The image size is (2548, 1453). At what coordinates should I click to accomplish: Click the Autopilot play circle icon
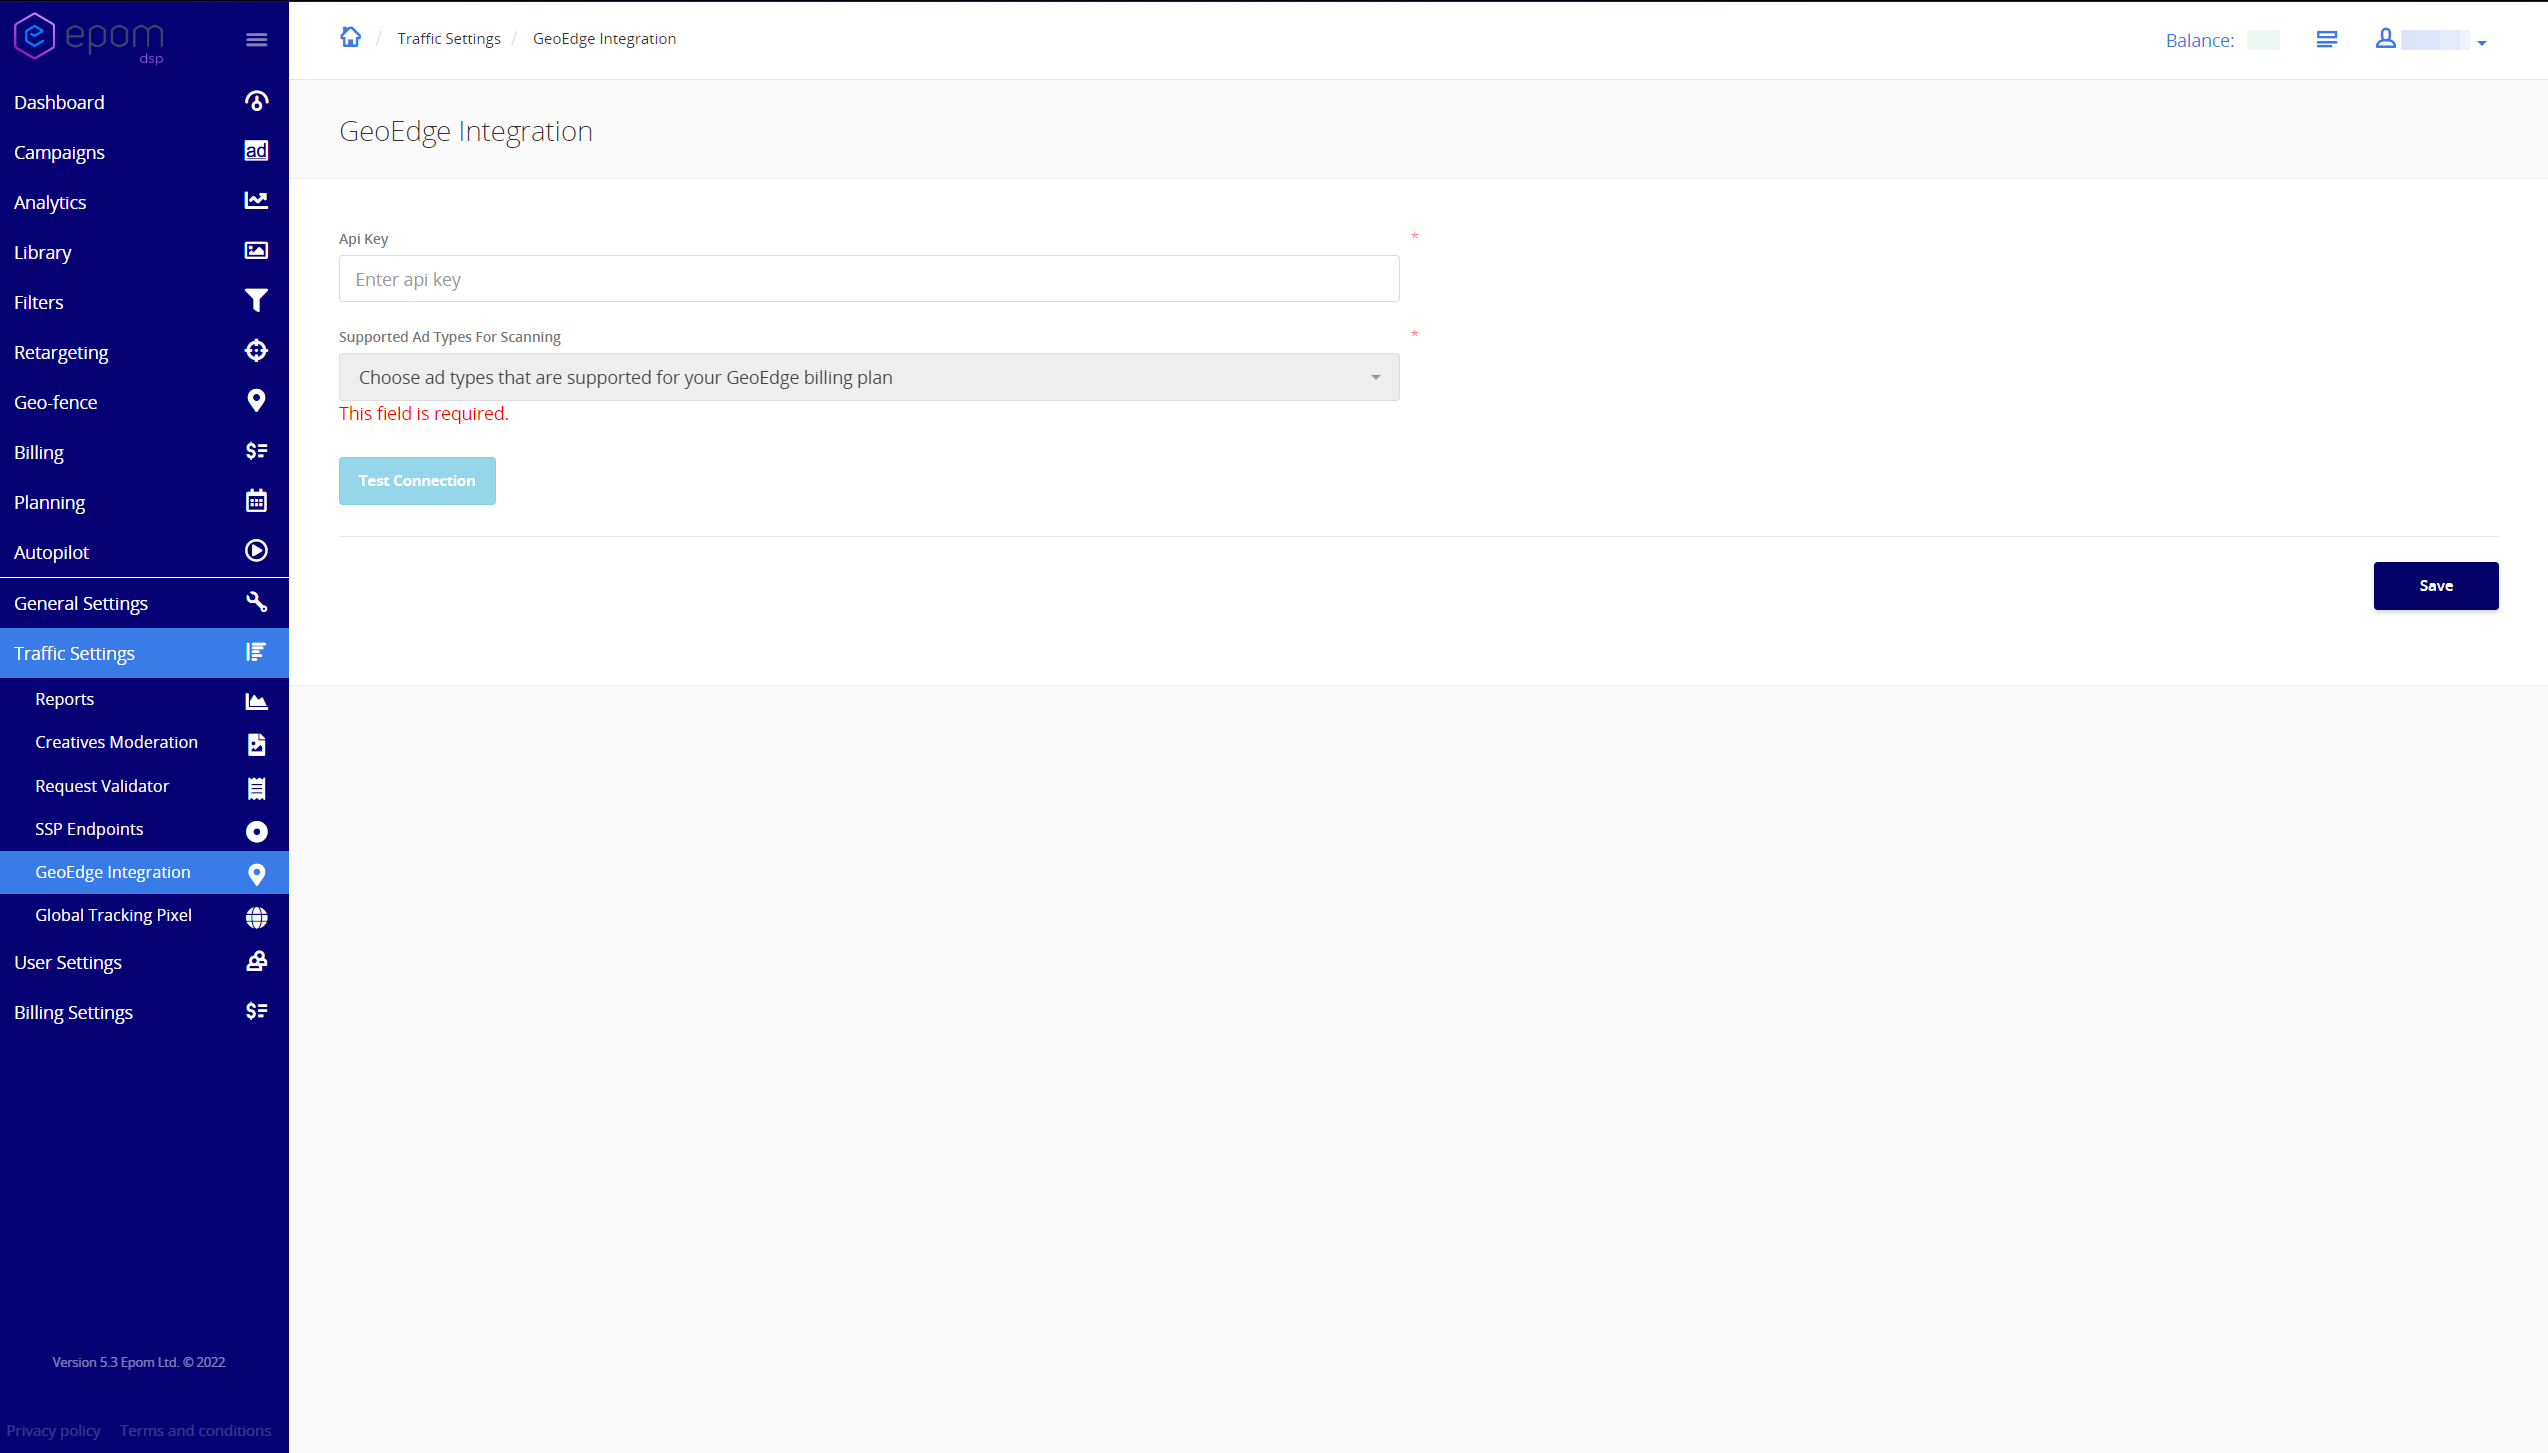256,551
